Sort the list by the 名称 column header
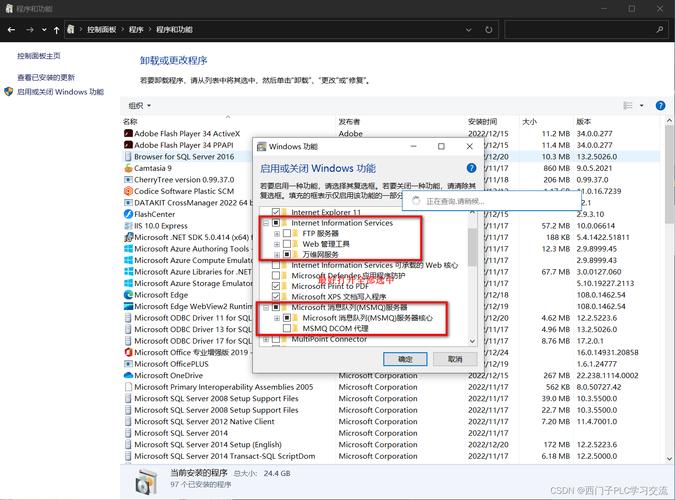Image resolution: width=675 pixels, height=500 pixels. [x=130, y=122]
